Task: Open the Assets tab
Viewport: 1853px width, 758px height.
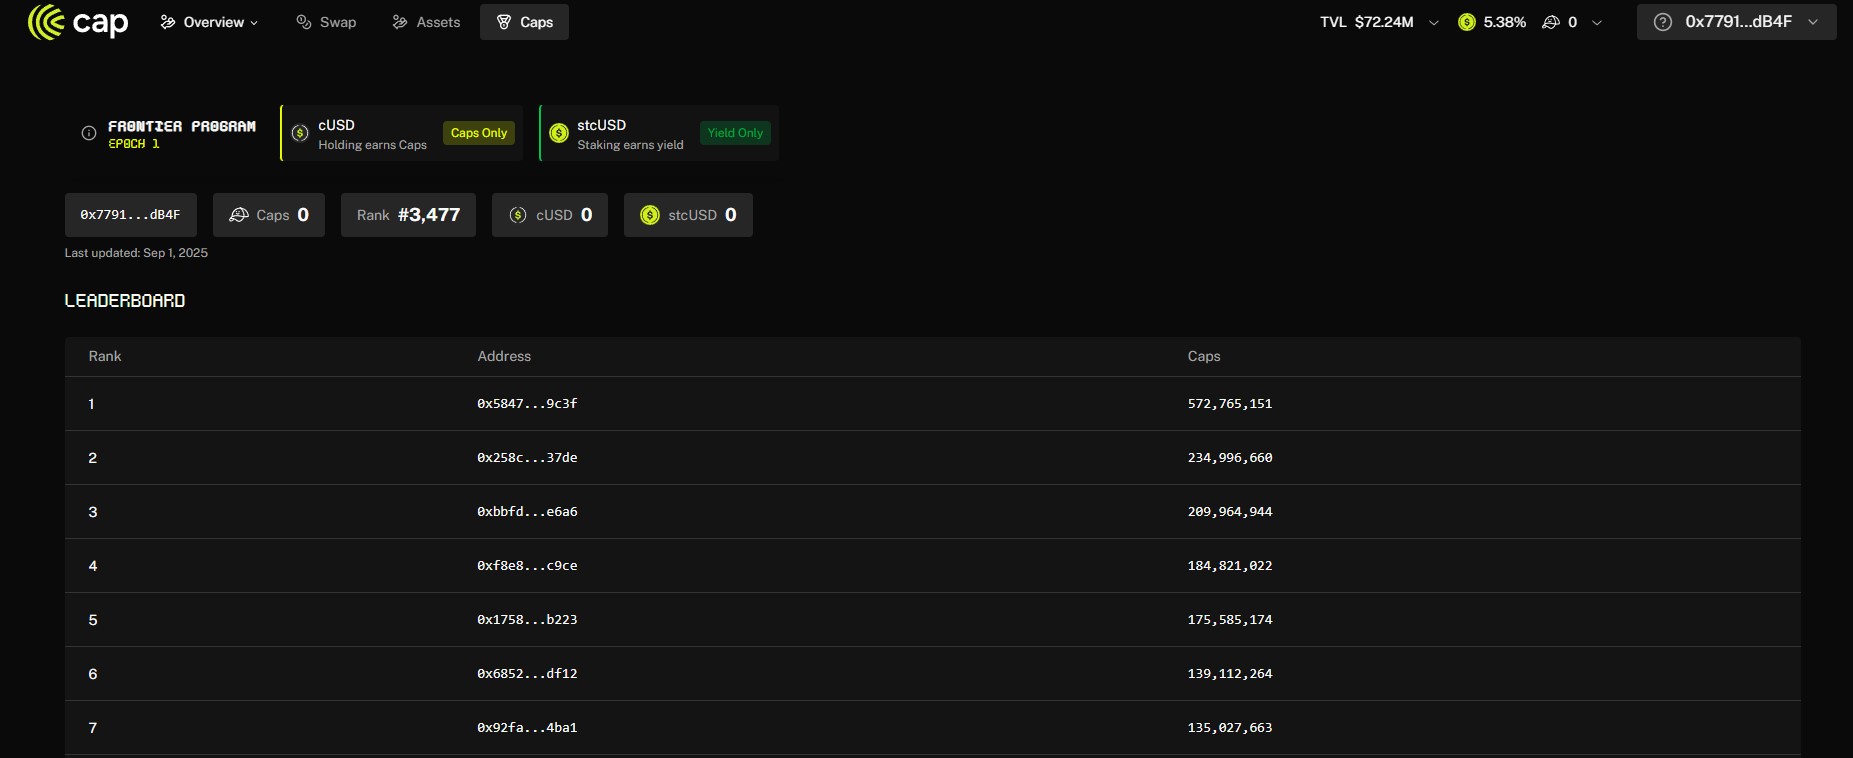Action: pyautogui.click(x=426, y=22)
